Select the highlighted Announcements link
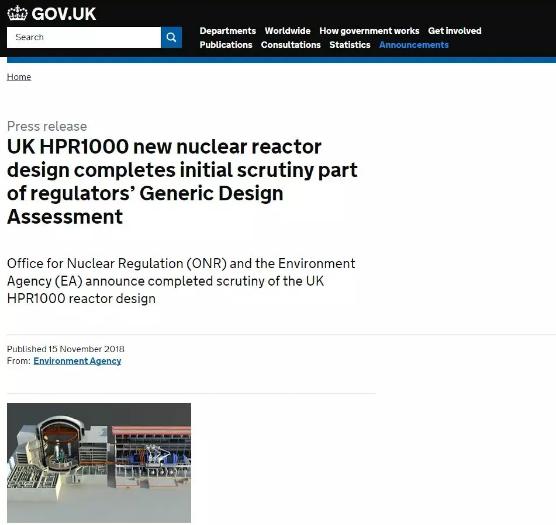Screen dimensions: 556x525 tap(414, 45)
